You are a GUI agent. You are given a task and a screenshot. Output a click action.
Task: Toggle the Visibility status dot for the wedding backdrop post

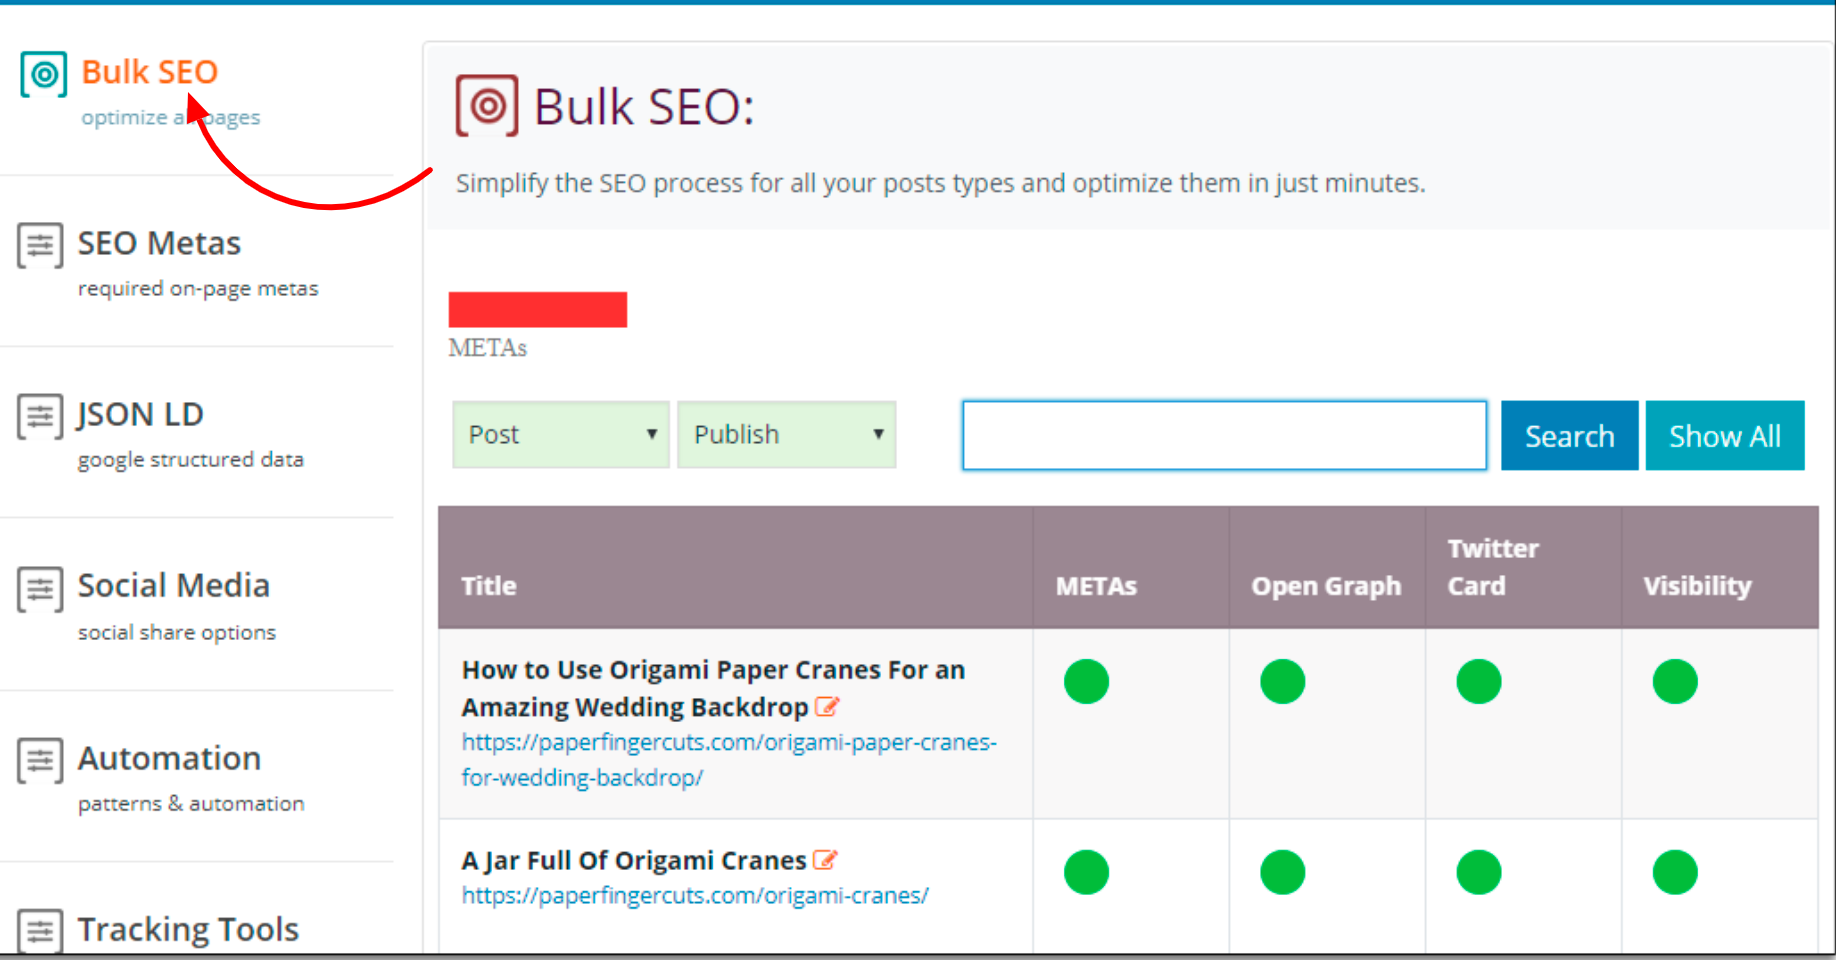[x=1675, y=682]
